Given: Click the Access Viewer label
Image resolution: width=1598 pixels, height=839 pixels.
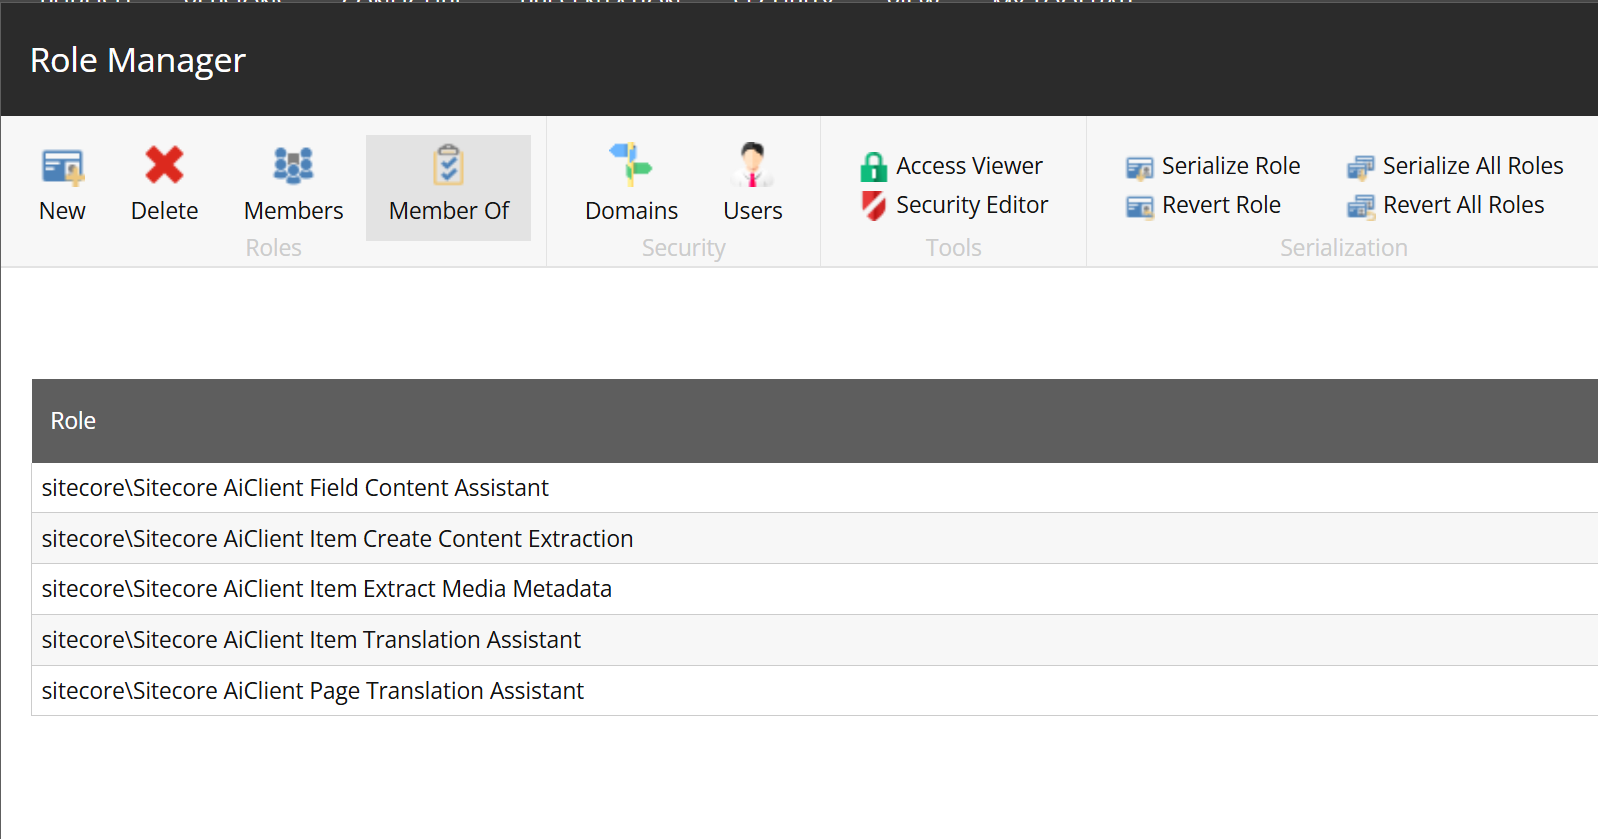Looking at the screenshot, I should click(968, 166).
